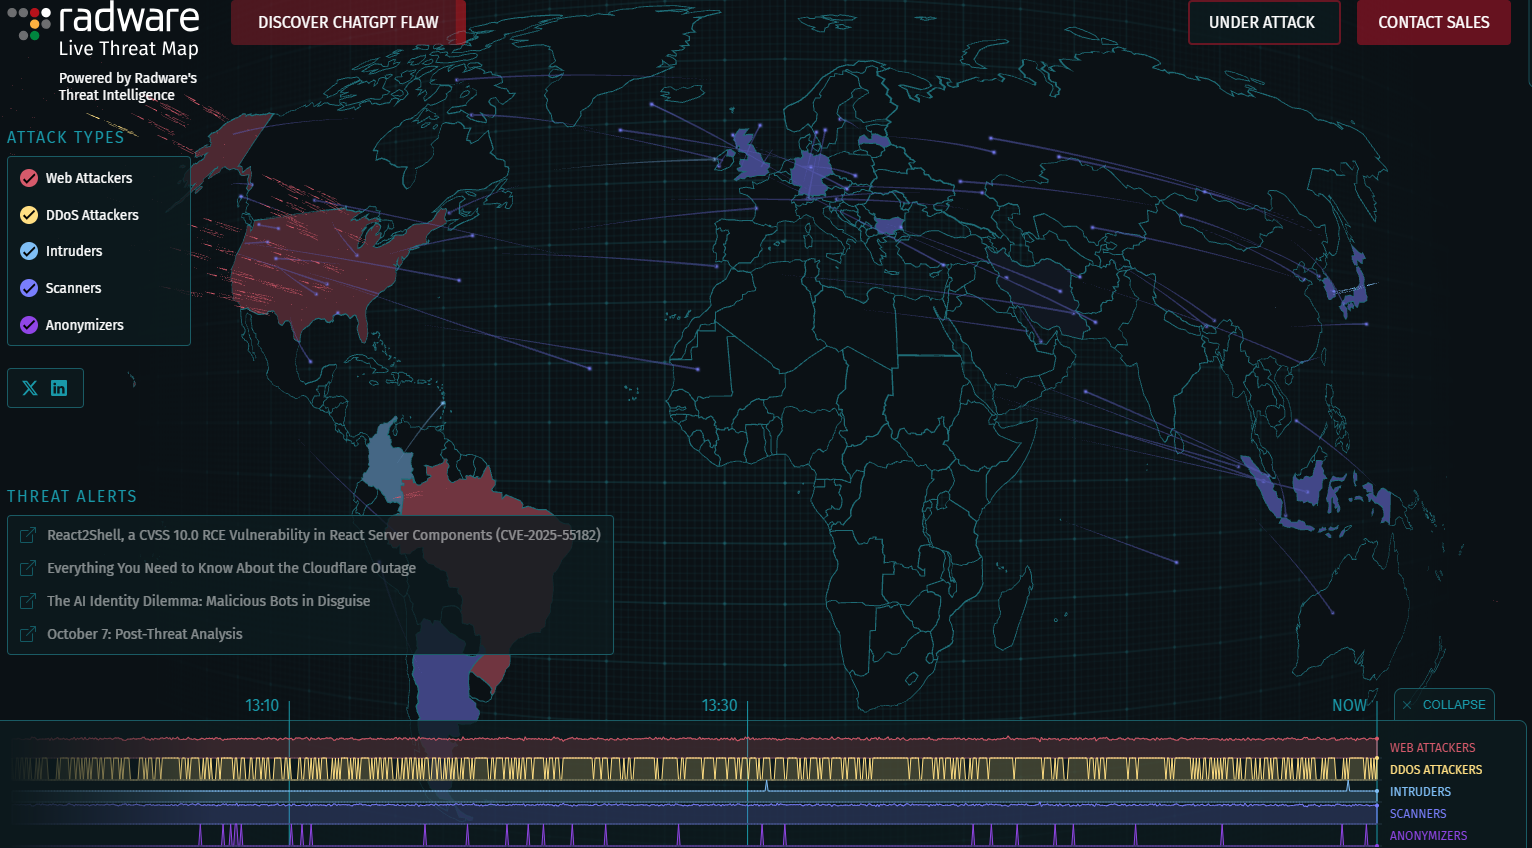Click the UNDER ATTACK button
Image resolution: width=1532 pixels, height=848 pixels.
[x=1263, y=22]
